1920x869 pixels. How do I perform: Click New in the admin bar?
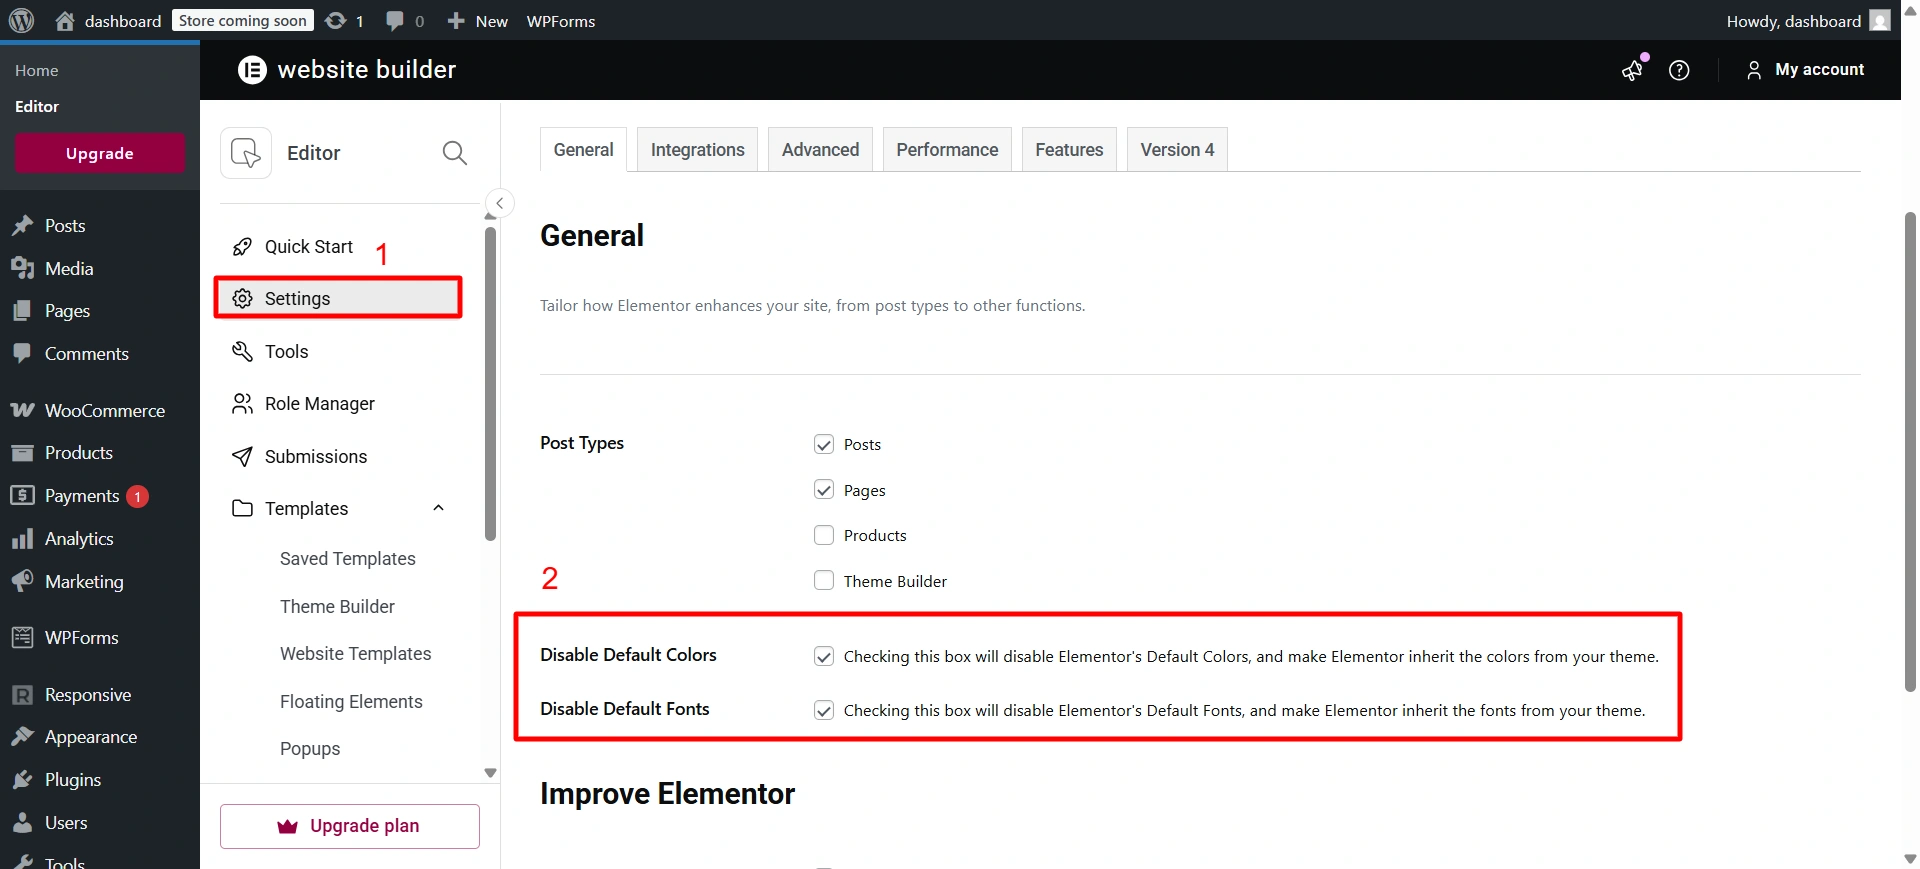click(x=478, y=21)
